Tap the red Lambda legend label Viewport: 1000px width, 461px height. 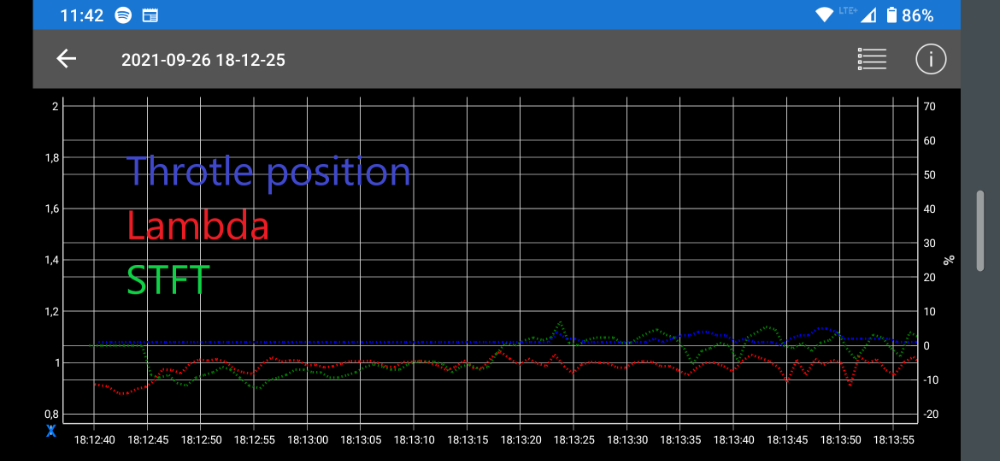(198, 226)
